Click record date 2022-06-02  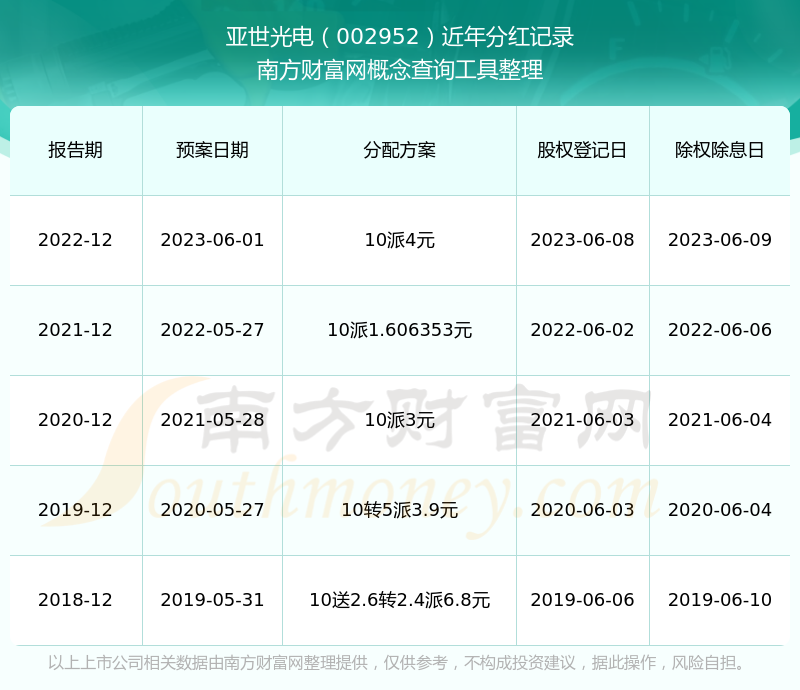click(x=582, y=330)
